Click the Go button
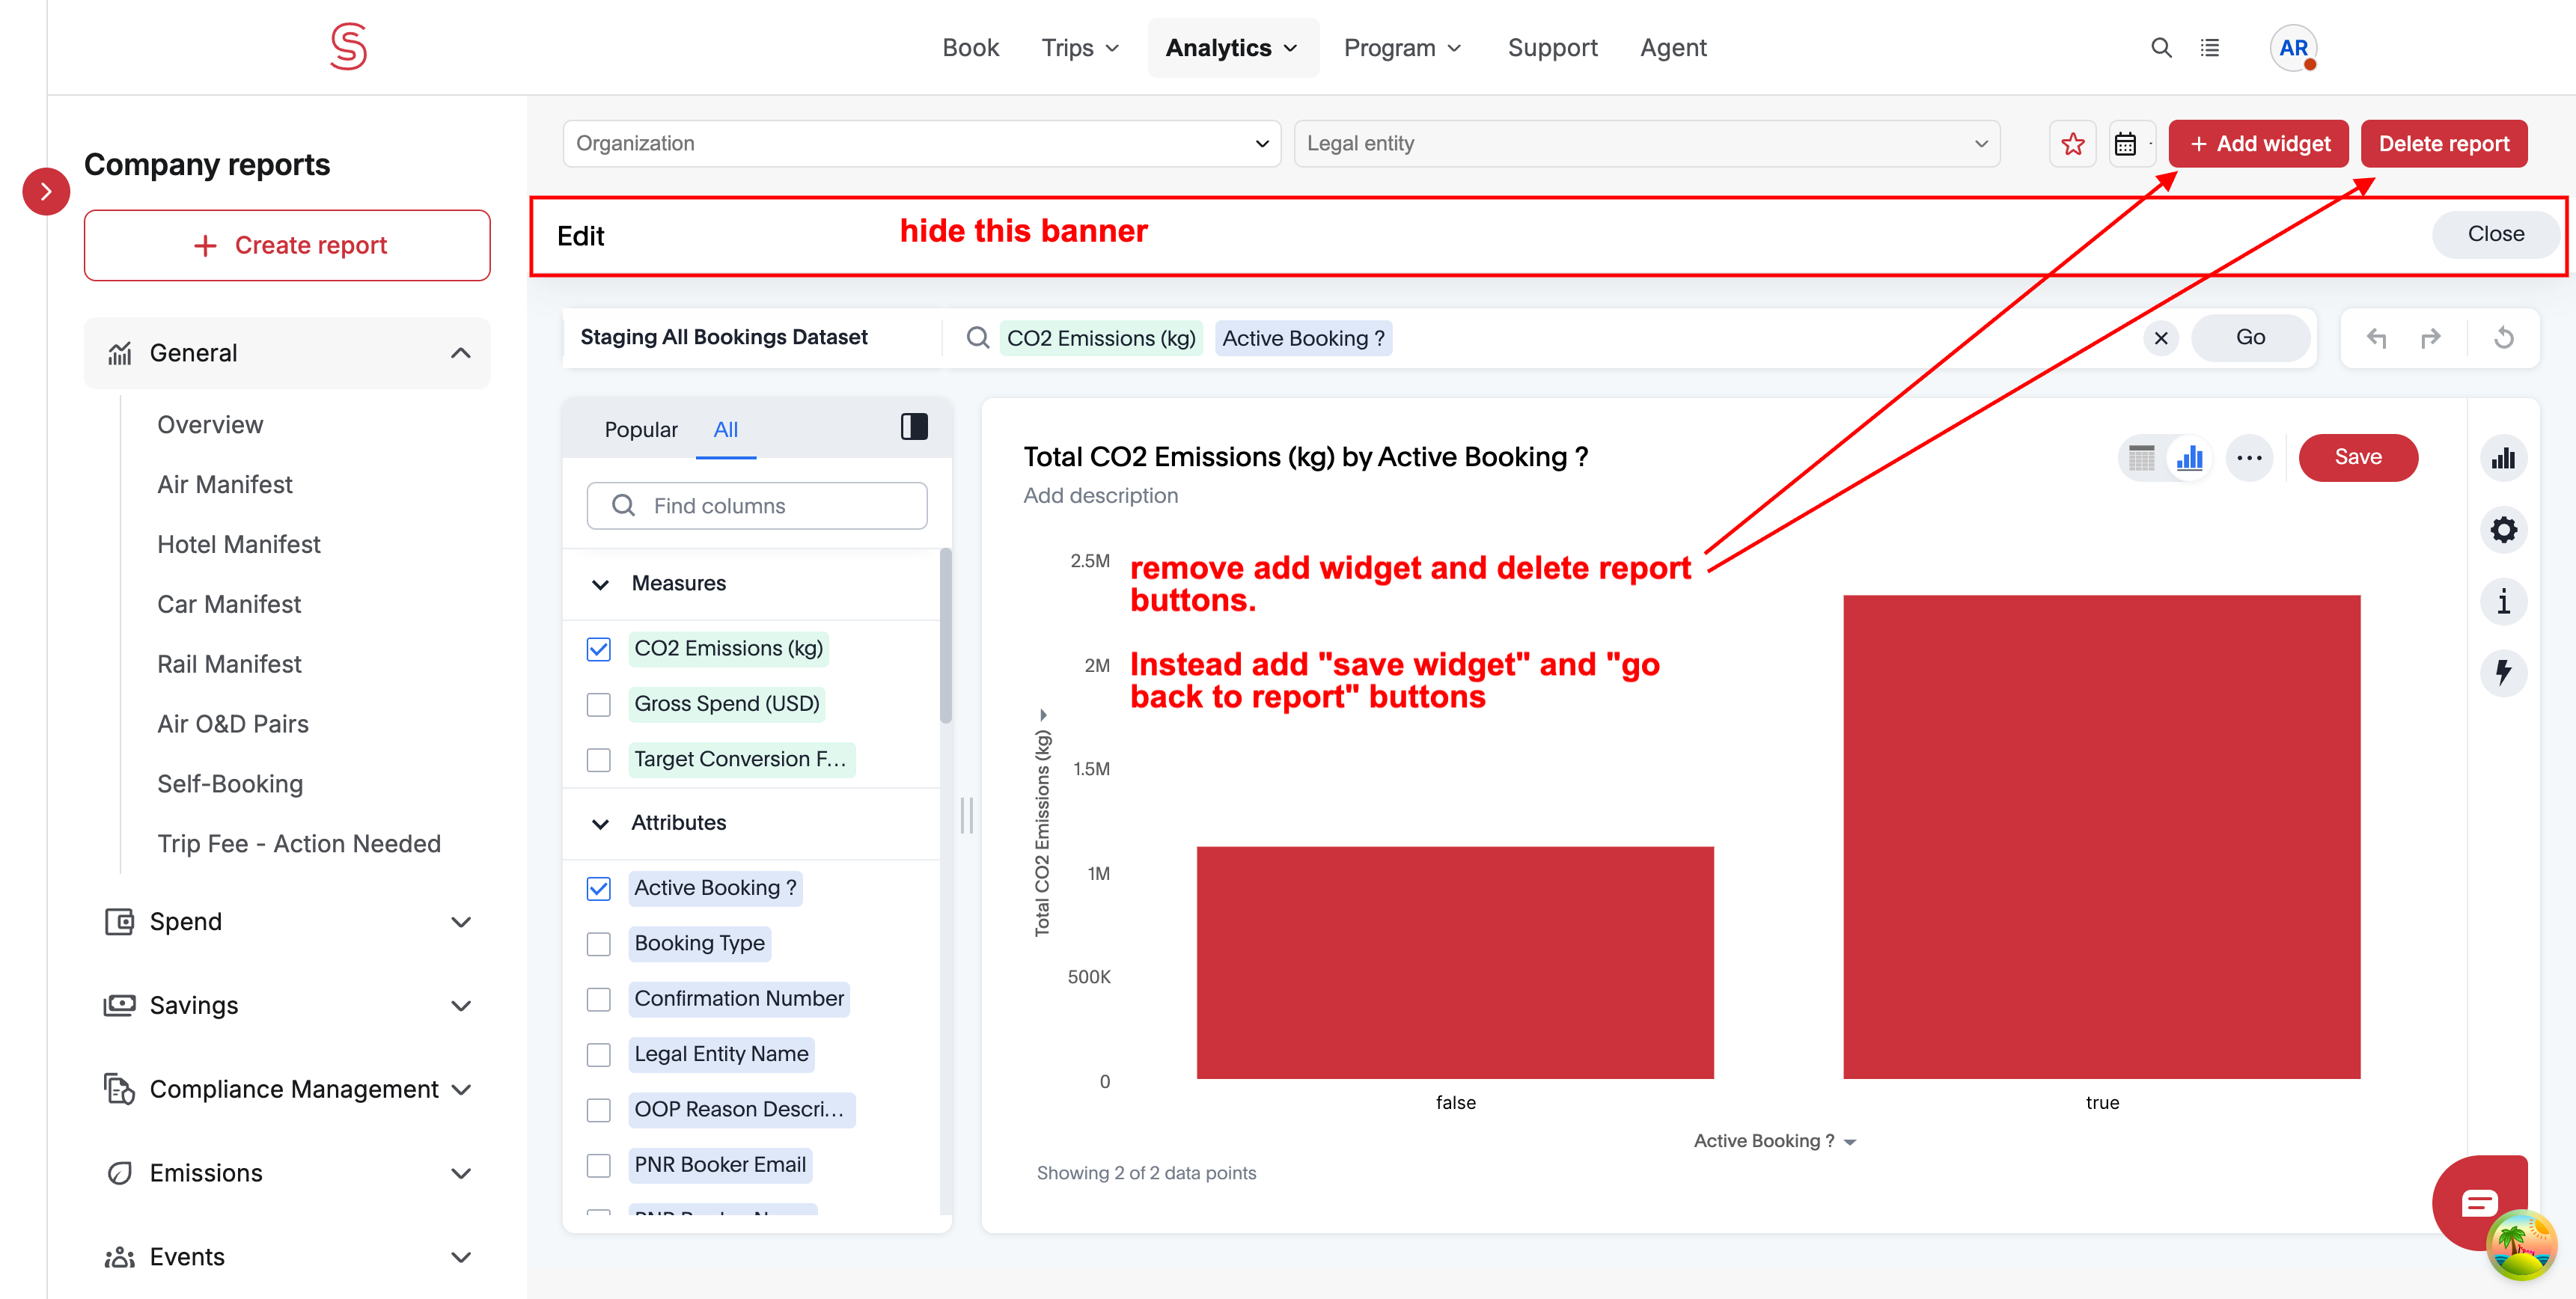The height and width of the screenshot is (1299, 2576). (2251, 338)
